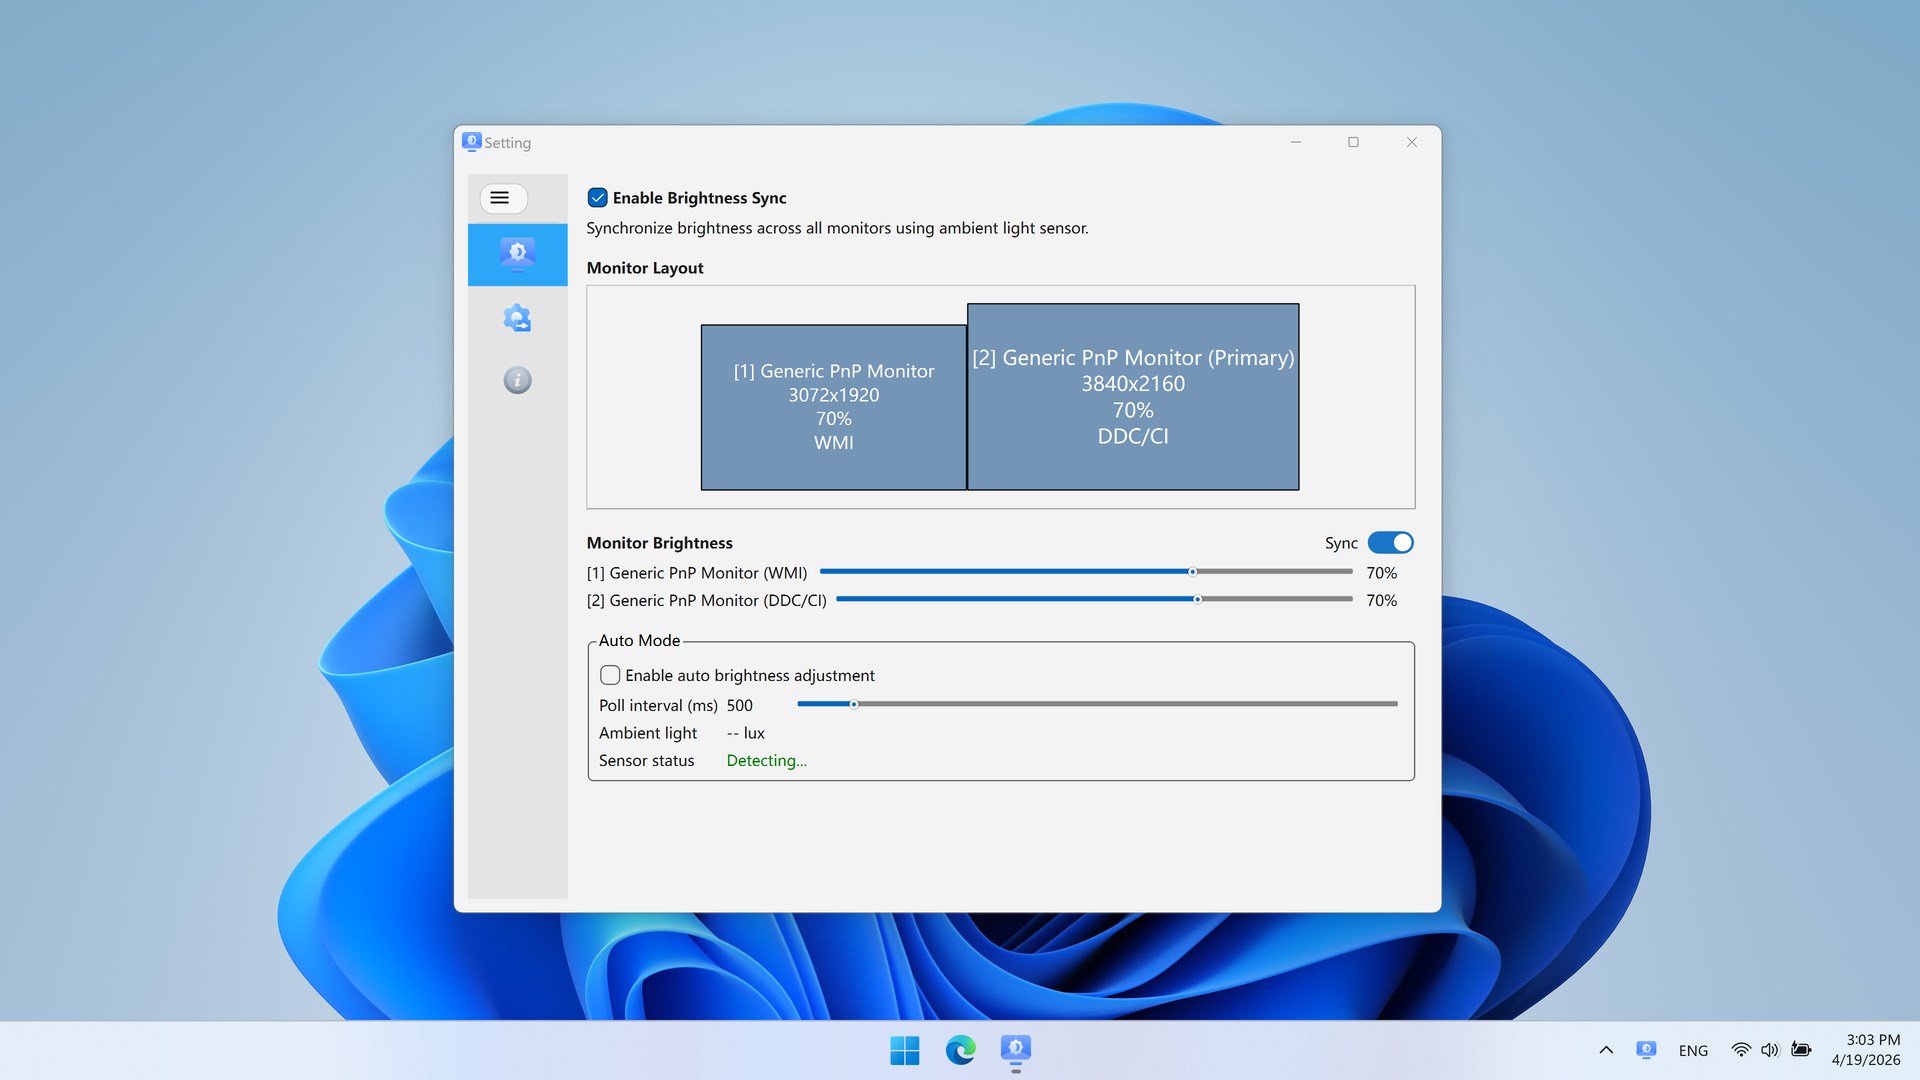Select monitor 1 Generic PnP tile

(833, 407)
